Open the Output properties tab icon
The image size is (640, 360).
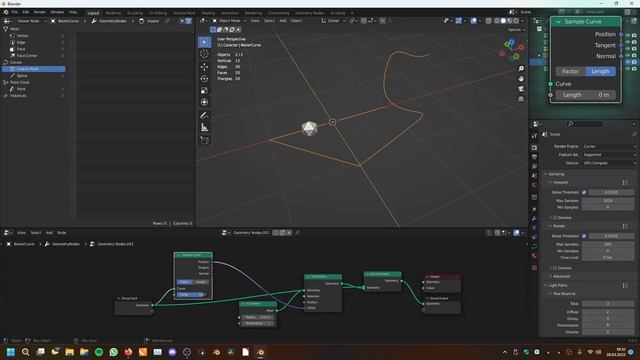pos(534,157)
